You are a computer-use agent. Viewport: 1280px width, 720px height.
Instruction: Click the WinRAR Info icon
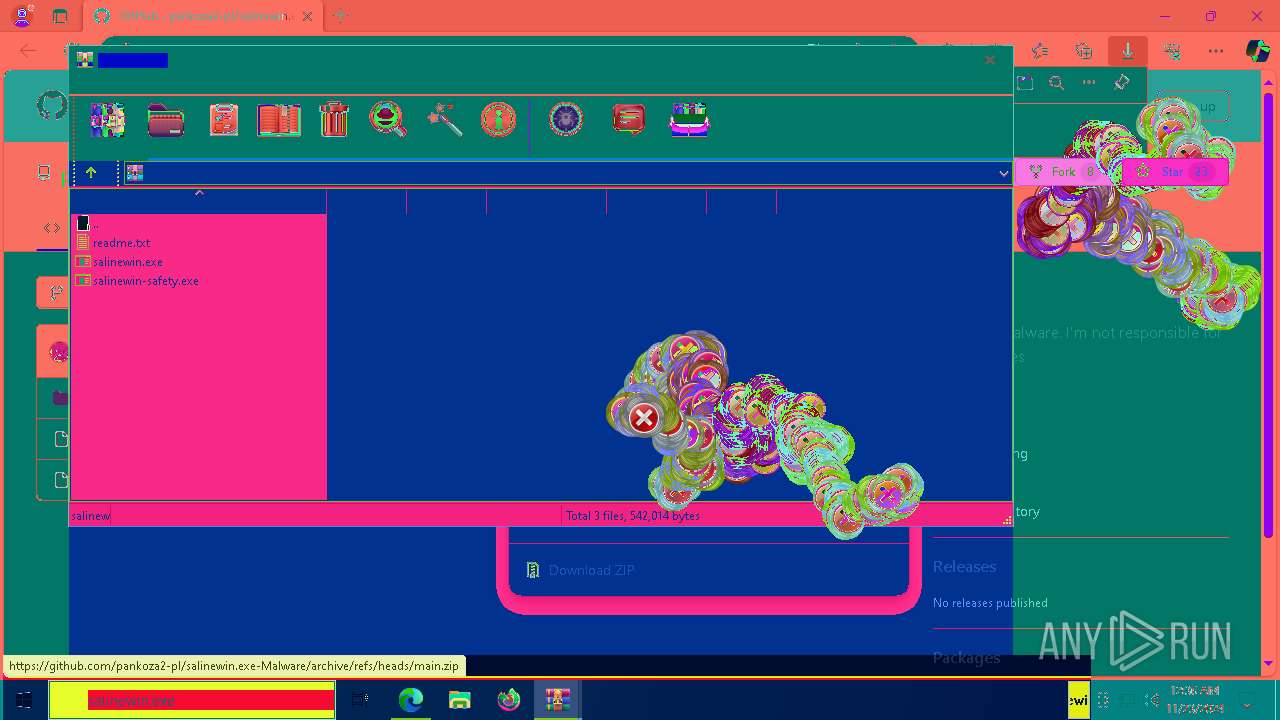498,120
